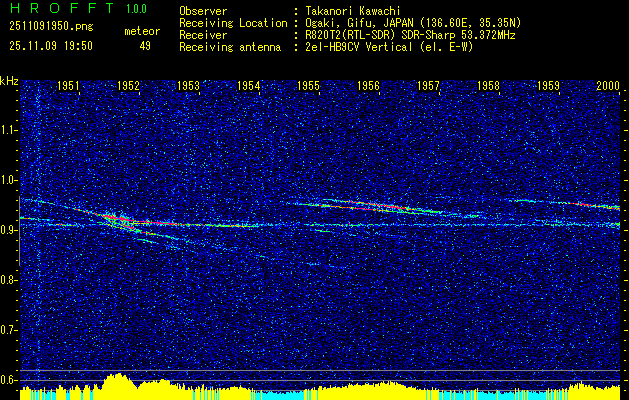Click the 0.9 kHz axis label

pyautogui.click(x=8, y=230)
